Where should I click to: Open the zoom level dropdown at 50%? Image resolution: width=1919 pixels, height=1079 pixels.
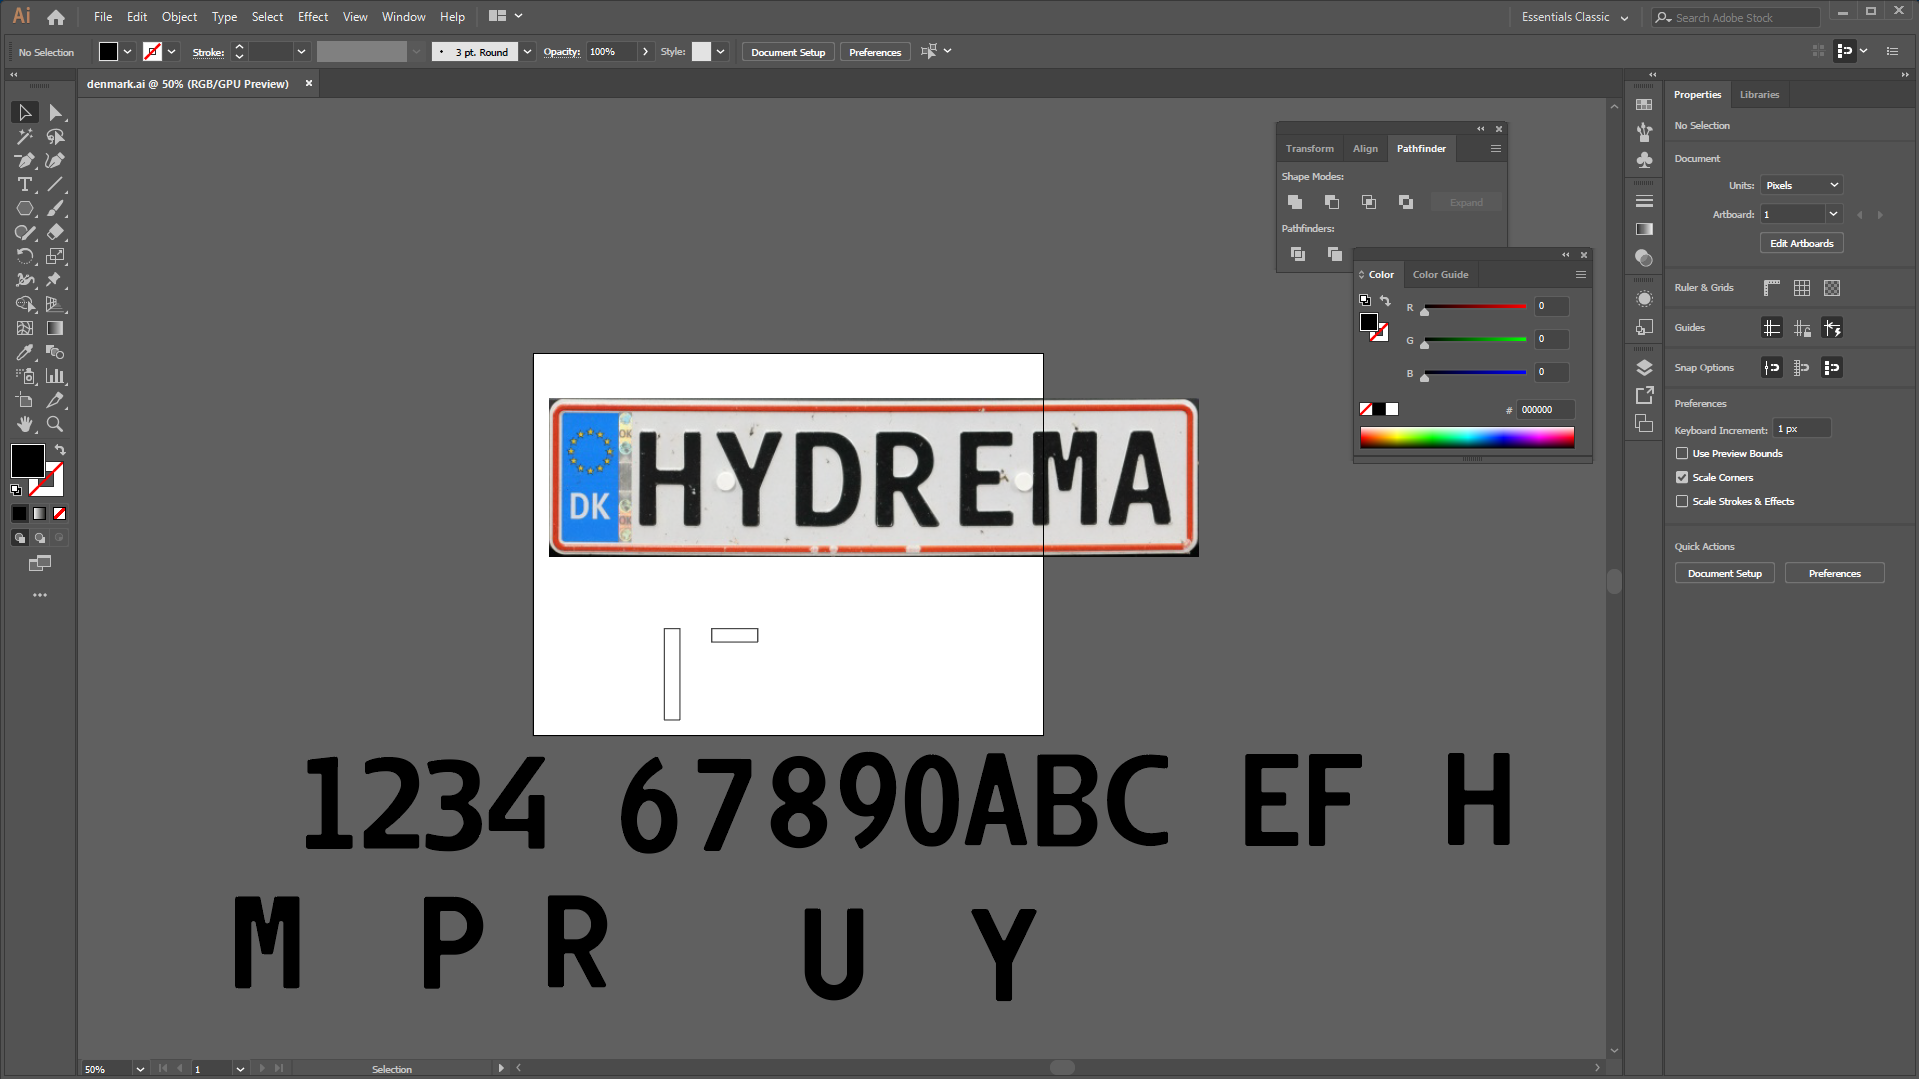click(x=140, y=1069)
